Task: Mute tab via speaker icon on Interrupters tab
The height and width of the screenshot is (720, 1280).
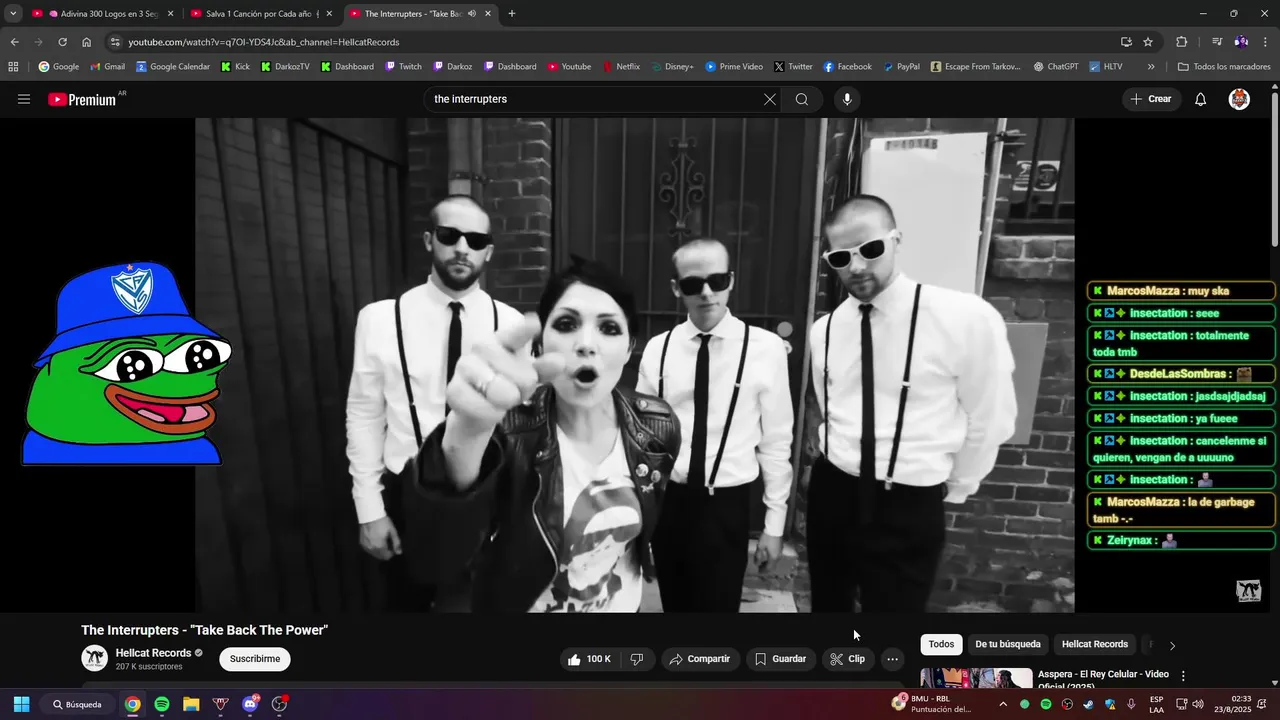Action: tap(471, 14)
